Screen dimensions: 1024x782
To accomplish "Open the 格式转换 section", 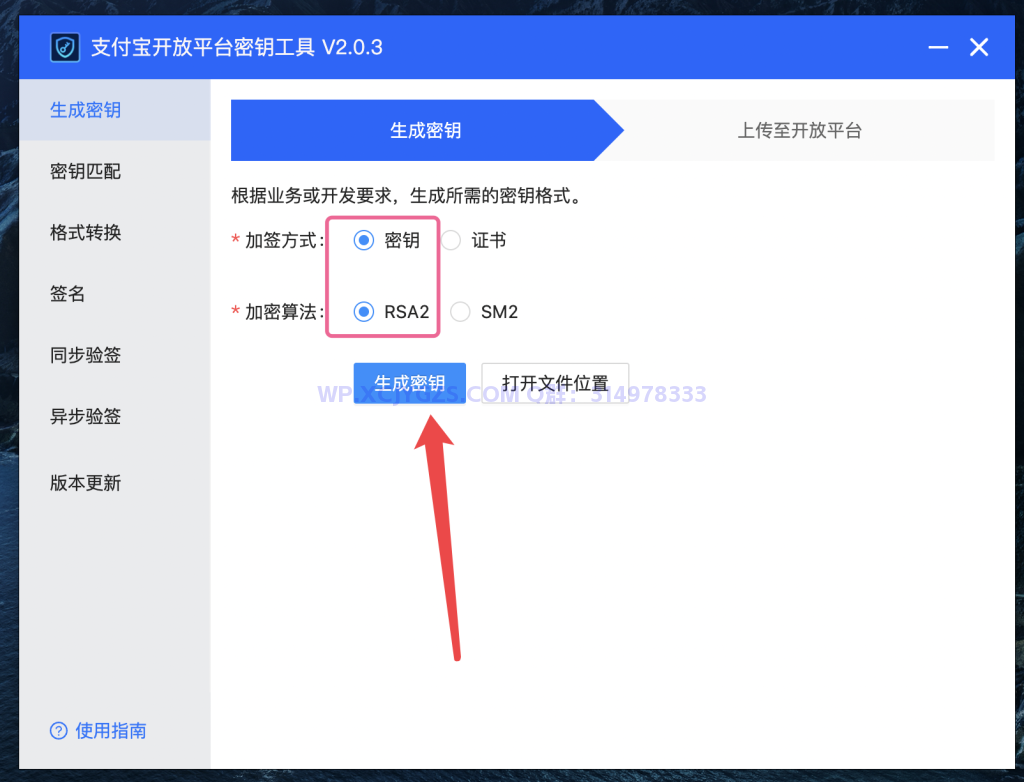I will (85, 233).
